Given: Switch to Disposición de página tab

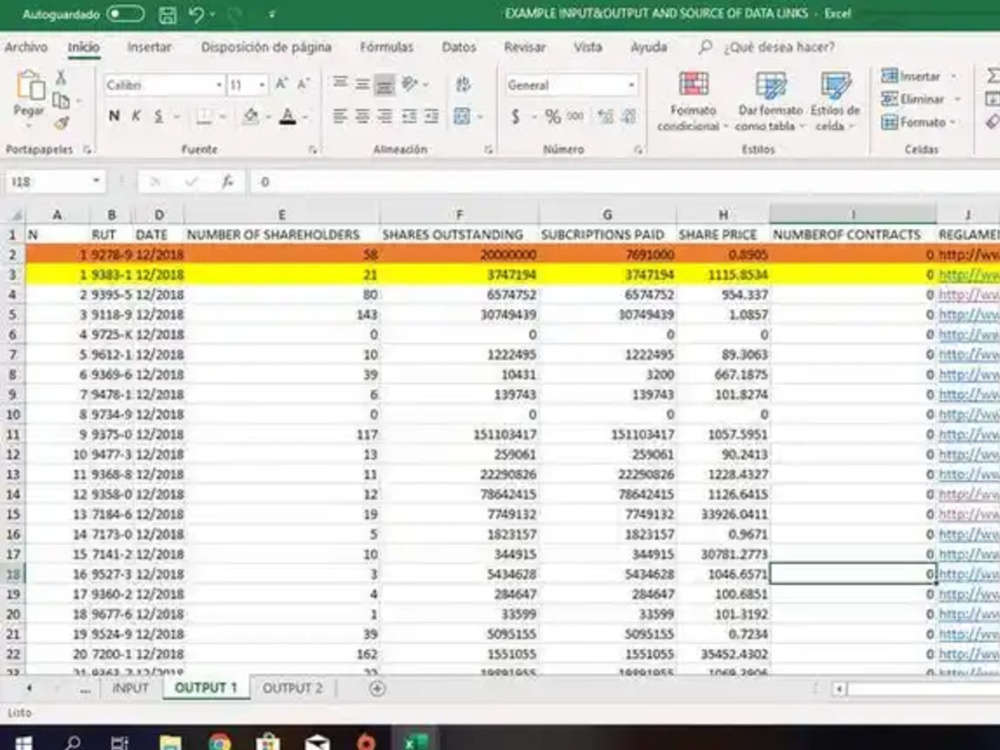Looking at the screenshot, I should pos(266,47).
